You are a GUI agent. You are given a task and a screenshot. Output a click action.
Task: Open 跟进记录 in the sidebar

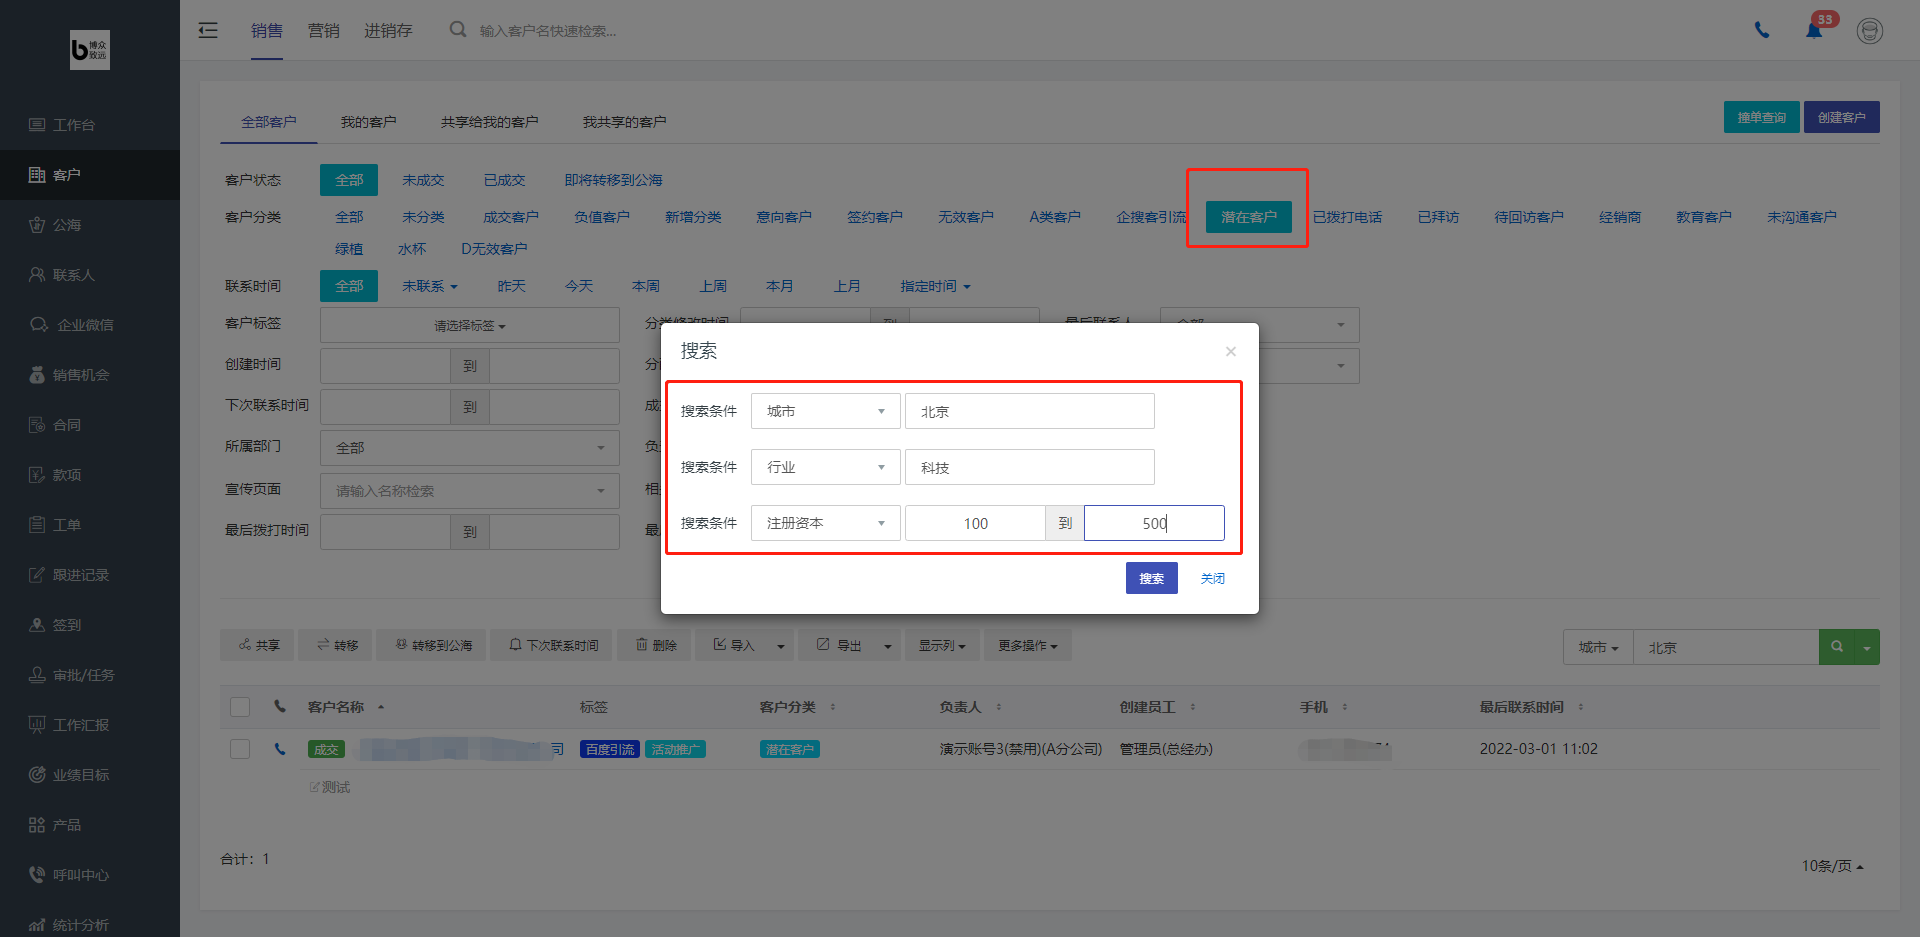(90, 575)
